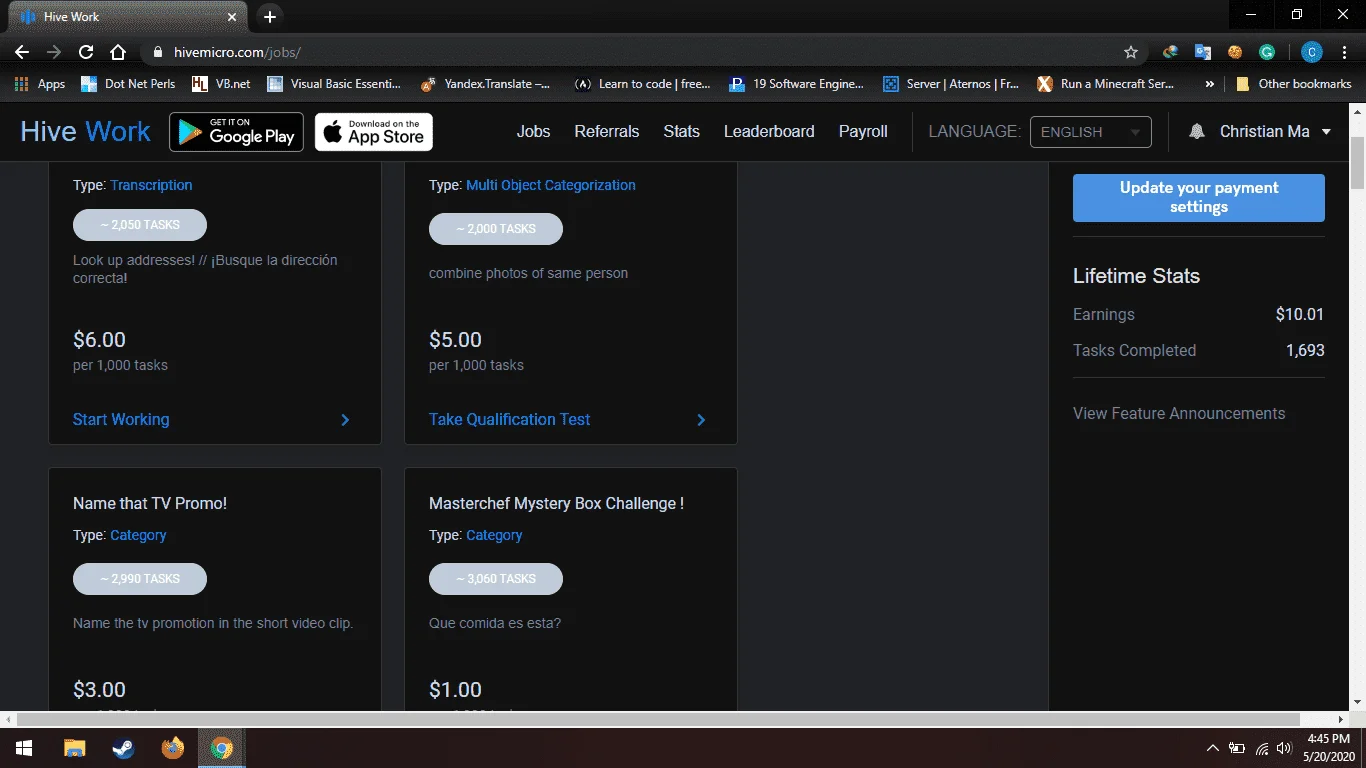Open the Apps bookmarks shortcut

41,84
